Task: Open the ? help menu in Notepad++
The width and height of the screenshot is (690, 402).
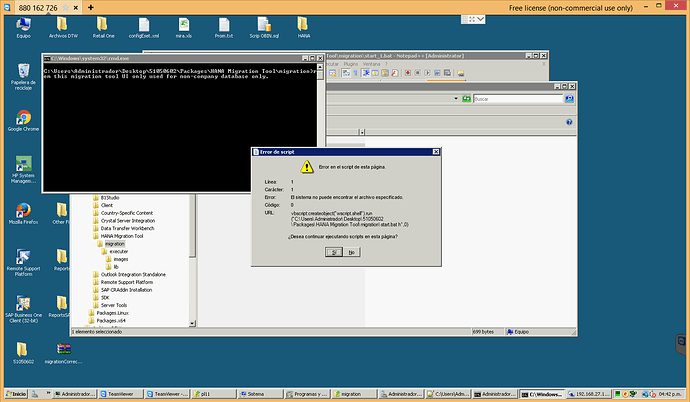Action: coord(386,64)
